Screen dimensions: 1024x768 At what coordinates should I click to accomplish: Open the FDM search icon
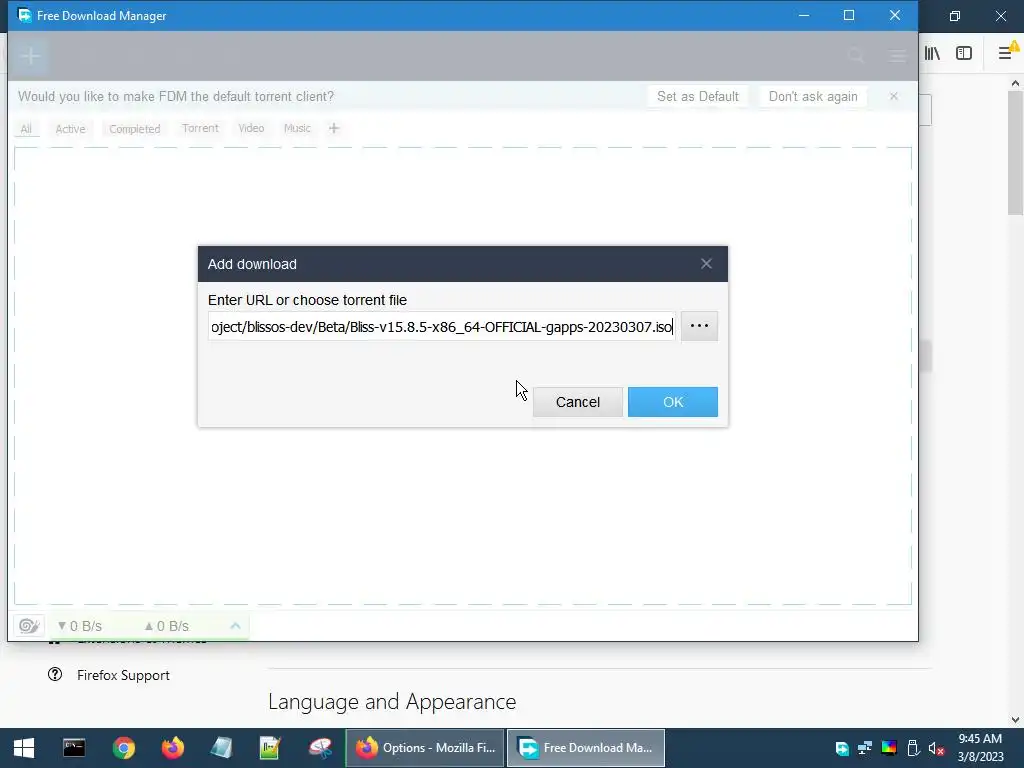(x=856, y=56)
